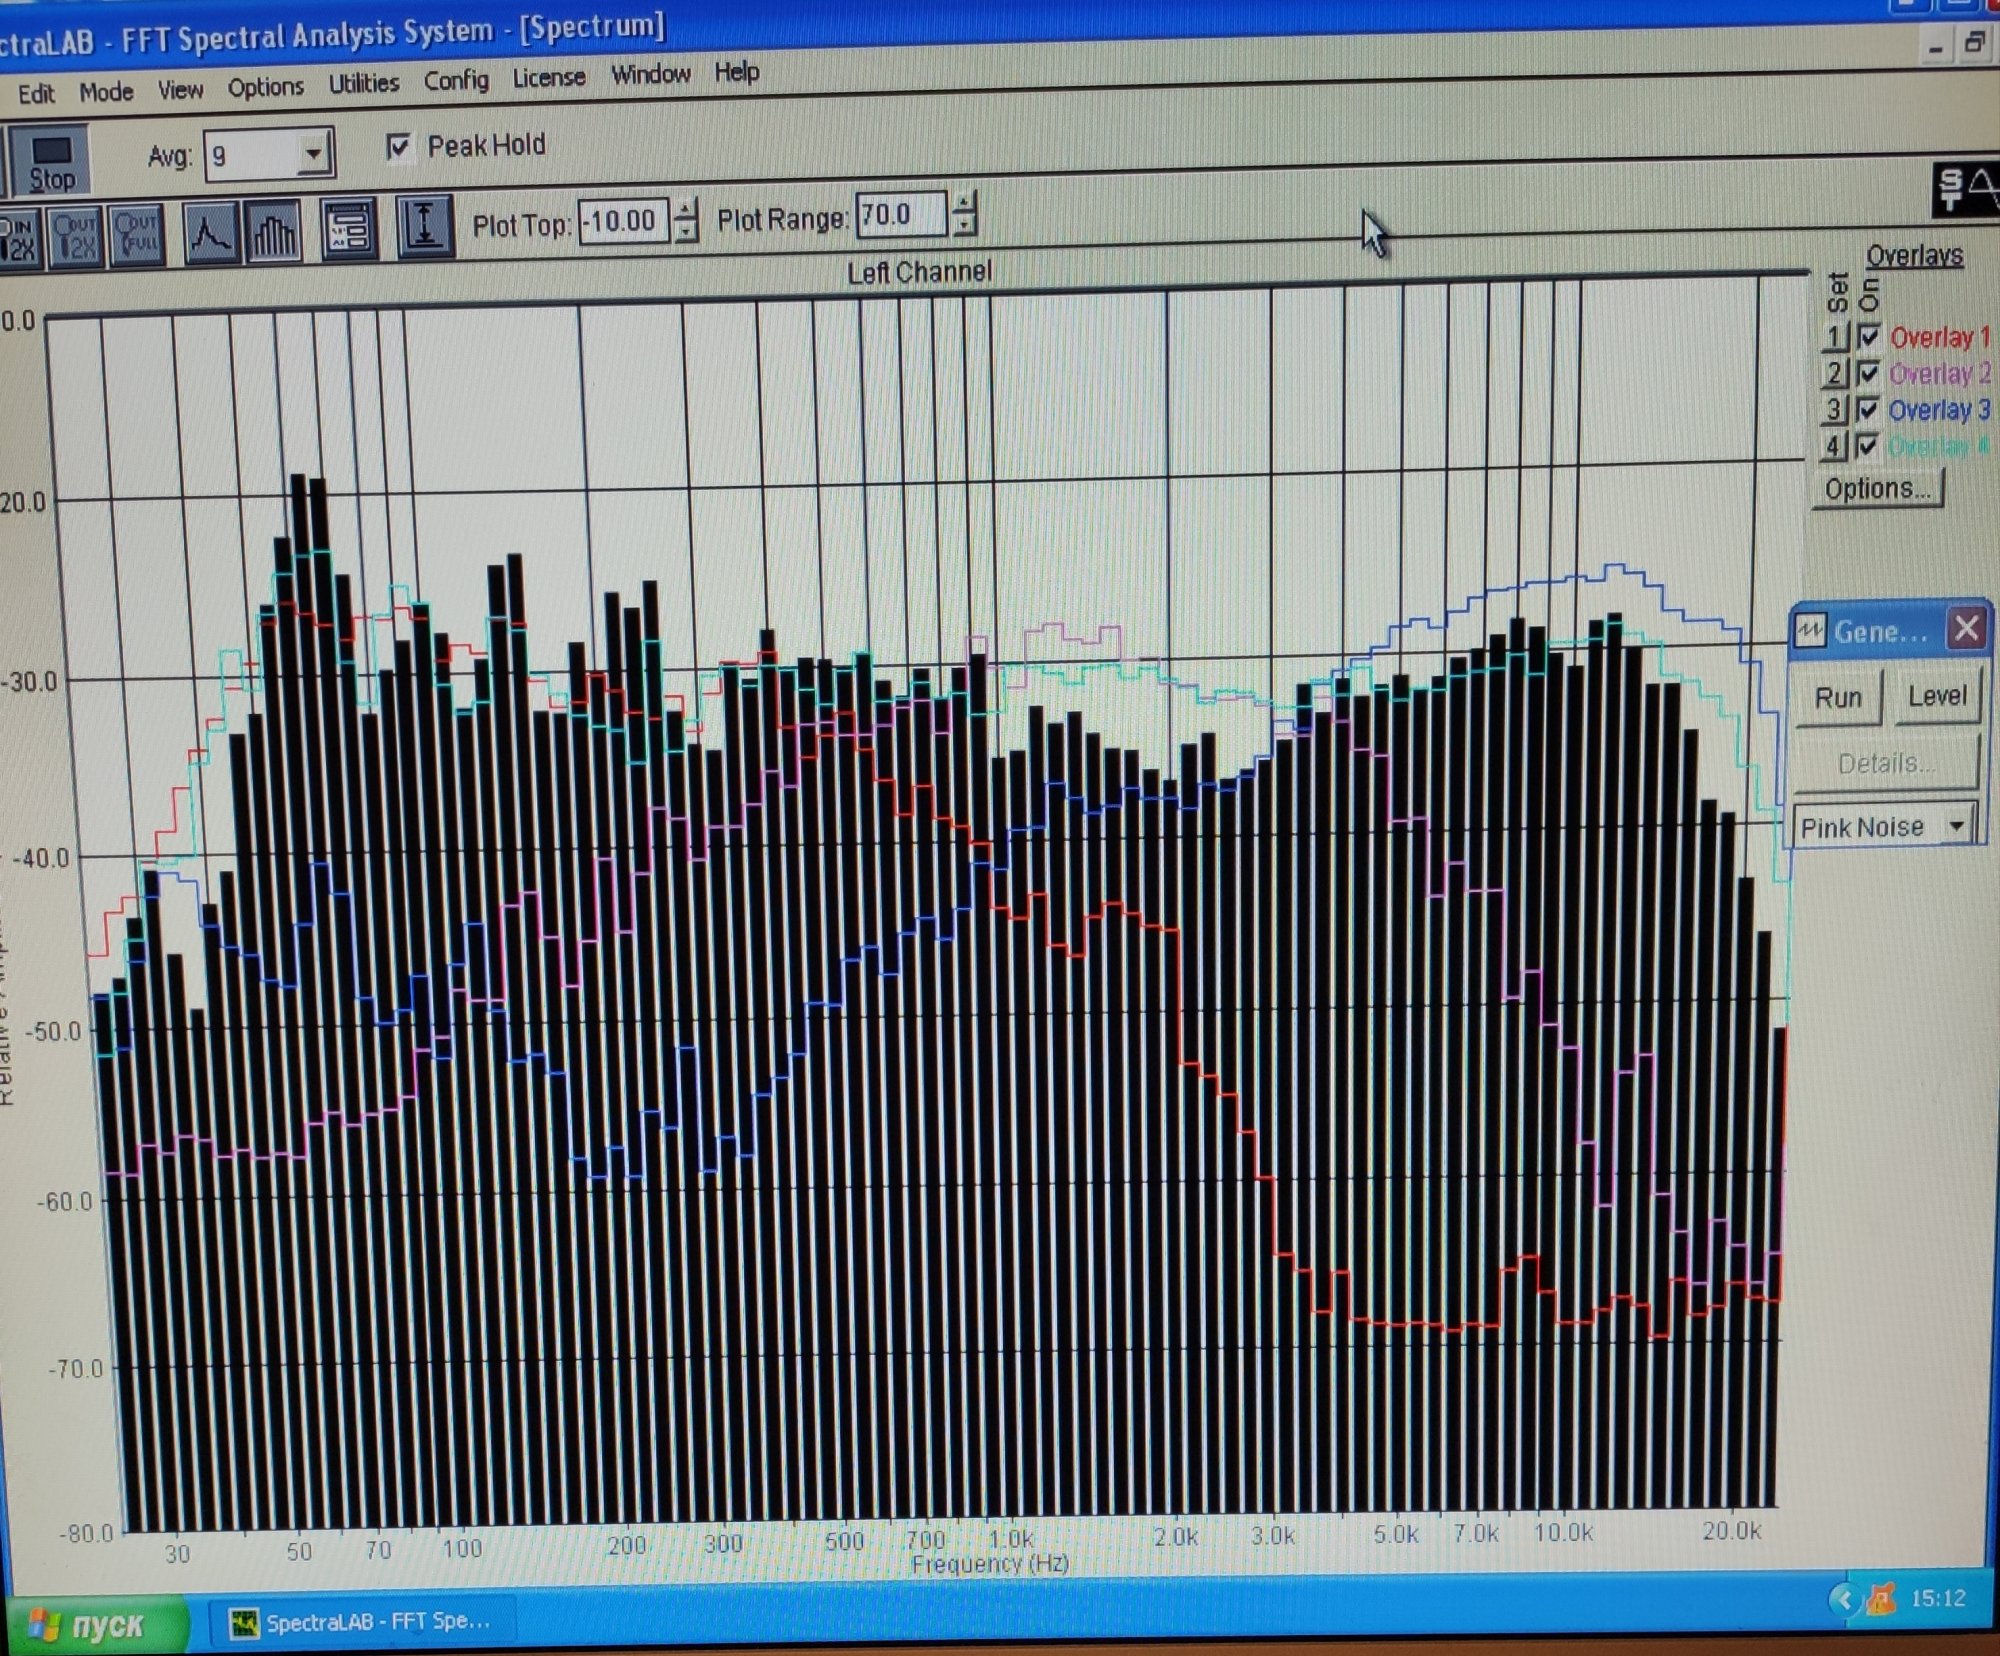2000x1656 pixels.
Task: Open the Utilities menu
Action: pyautogui.click(x=364, y=84)
